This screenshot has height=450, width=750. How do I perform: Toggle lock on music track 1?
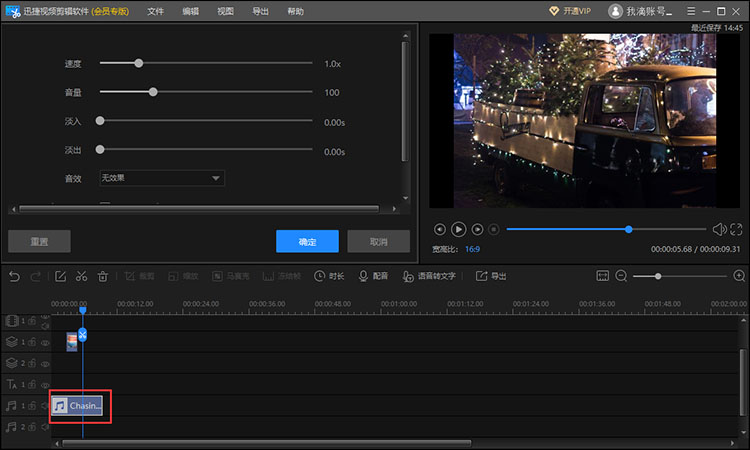33,406
